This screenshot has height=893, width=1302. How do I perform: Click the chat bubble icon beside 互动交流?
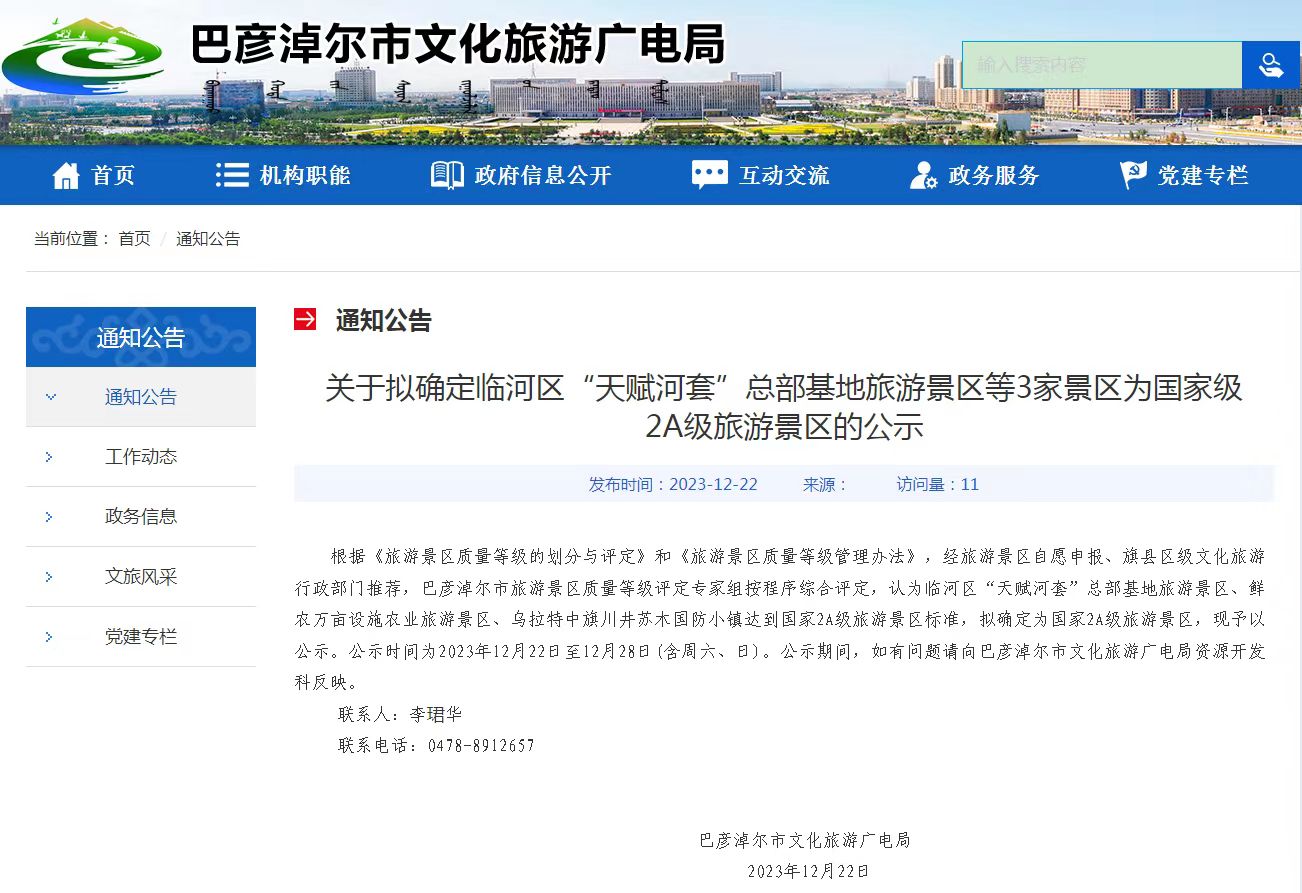709,175
